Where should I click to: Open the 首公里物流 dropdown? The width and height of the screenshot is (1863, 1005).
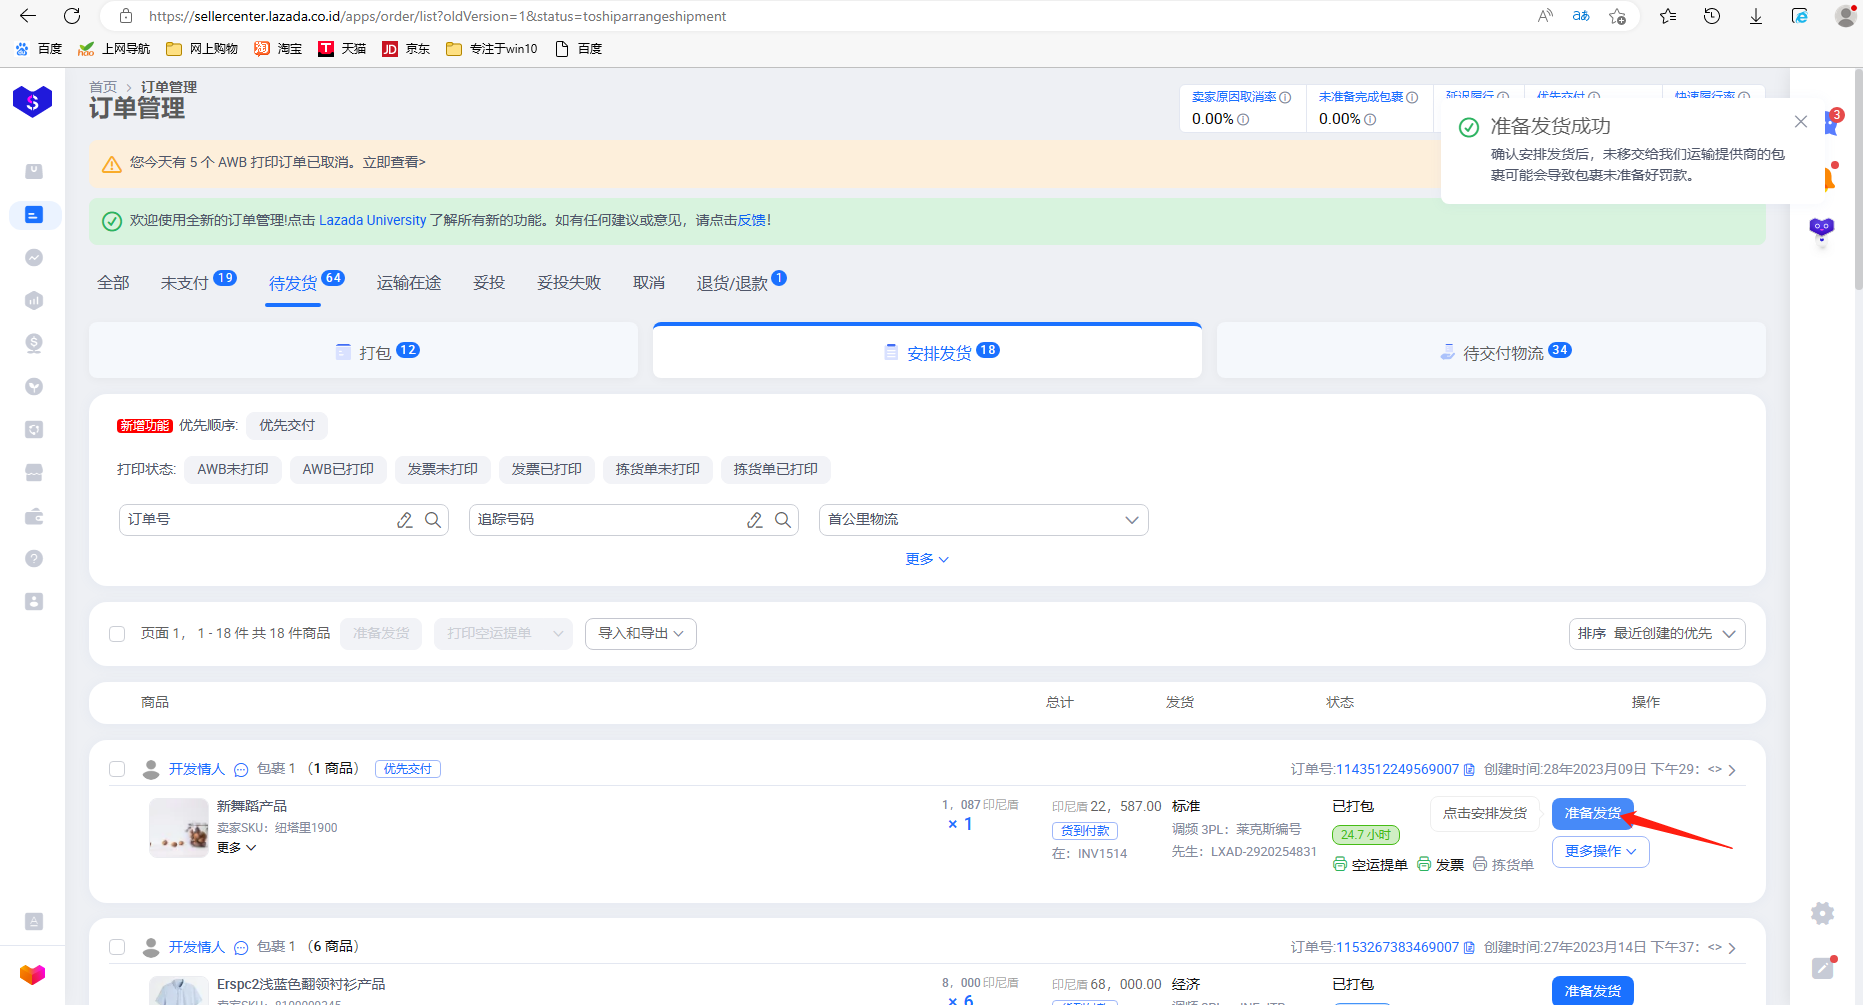pyautogui.click(x=983, y=520)
